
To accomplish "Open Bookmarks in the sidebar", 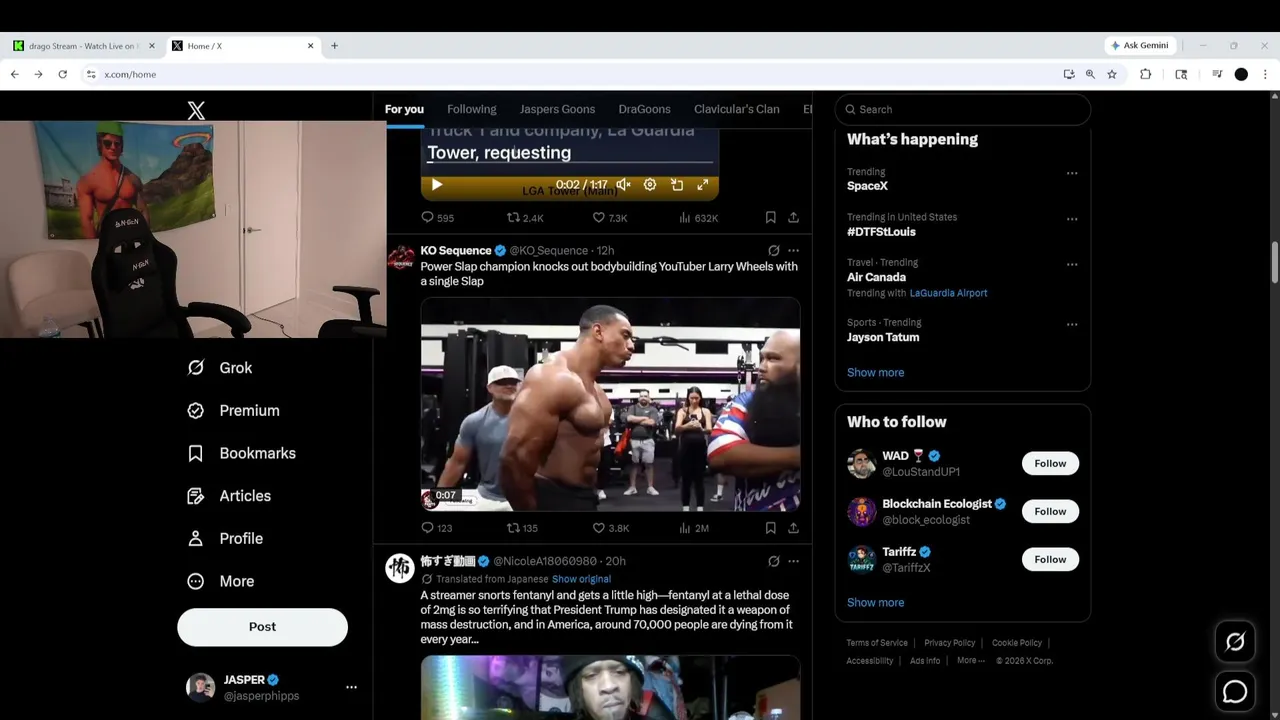I will point(242,453).
